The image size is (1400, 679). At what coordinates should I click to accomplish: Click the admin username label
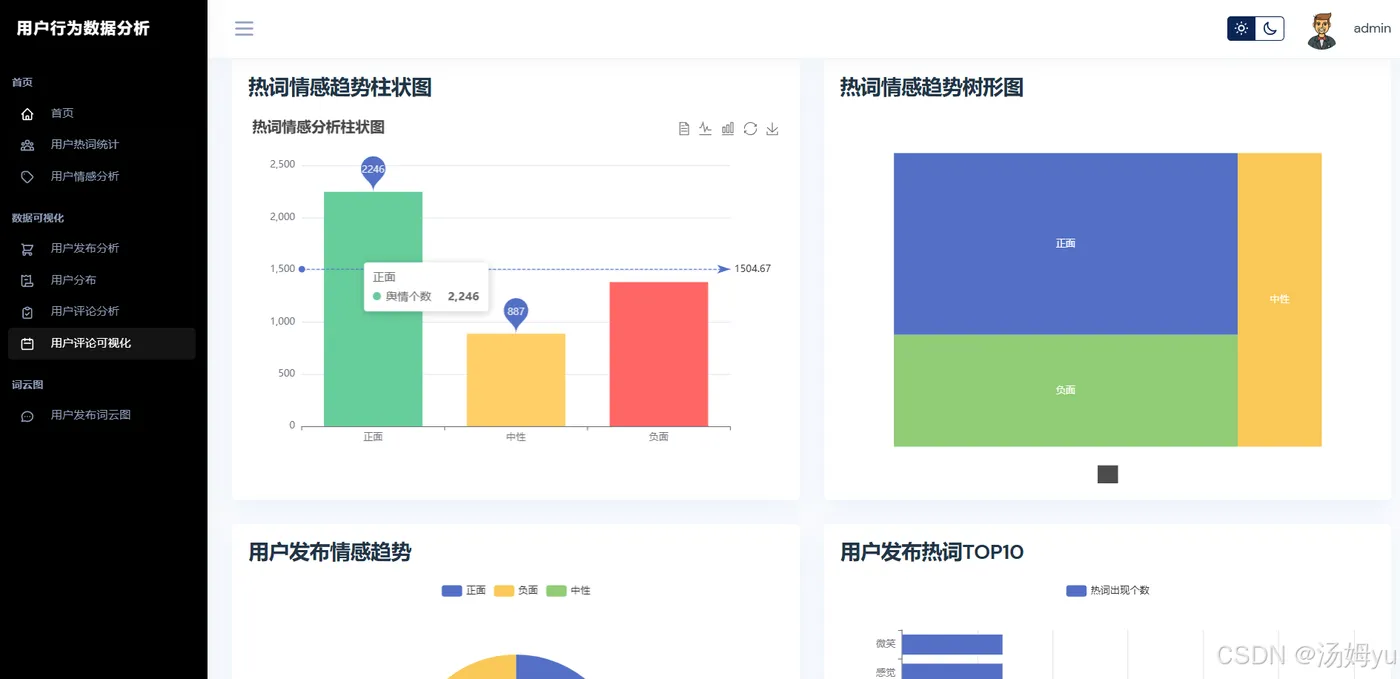(1372, 28)
